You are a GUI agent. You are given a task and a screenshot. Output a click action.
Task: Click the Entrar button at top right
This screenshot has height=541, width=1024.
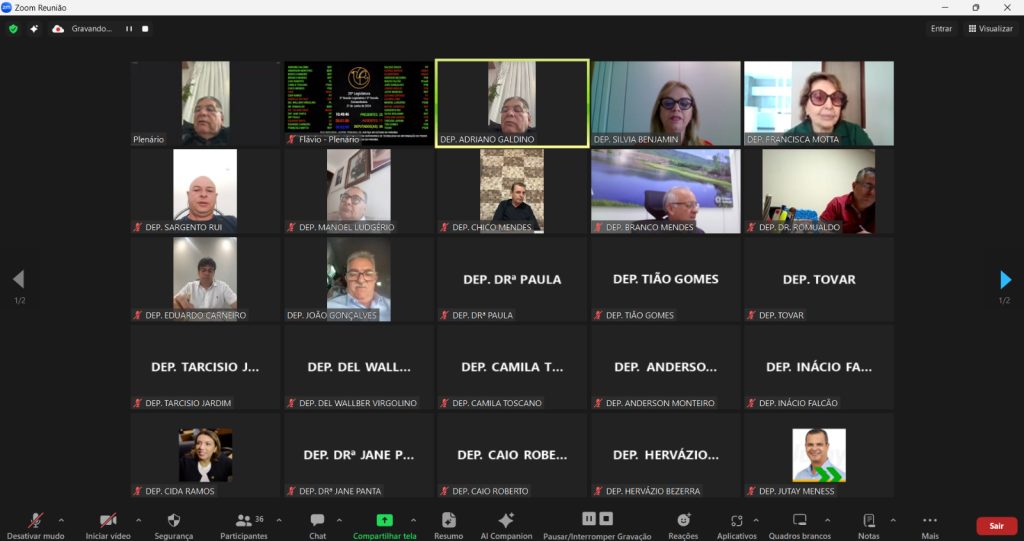pyautogui.click(x=941, y=29)
